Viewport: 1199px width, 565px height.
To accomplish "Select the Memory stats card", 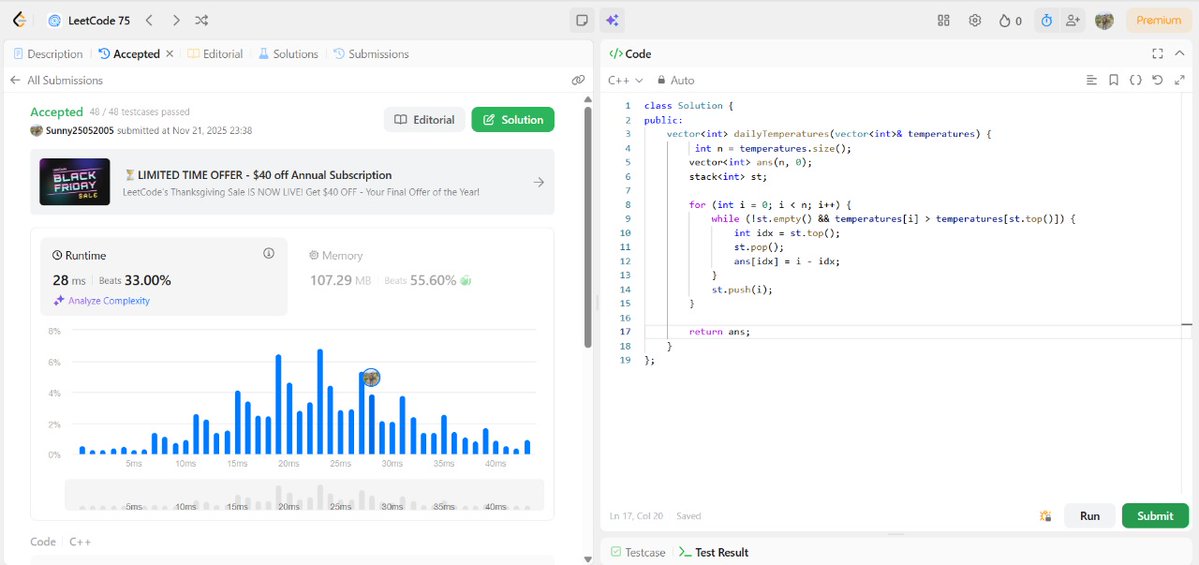I will (x=421, y=276).
